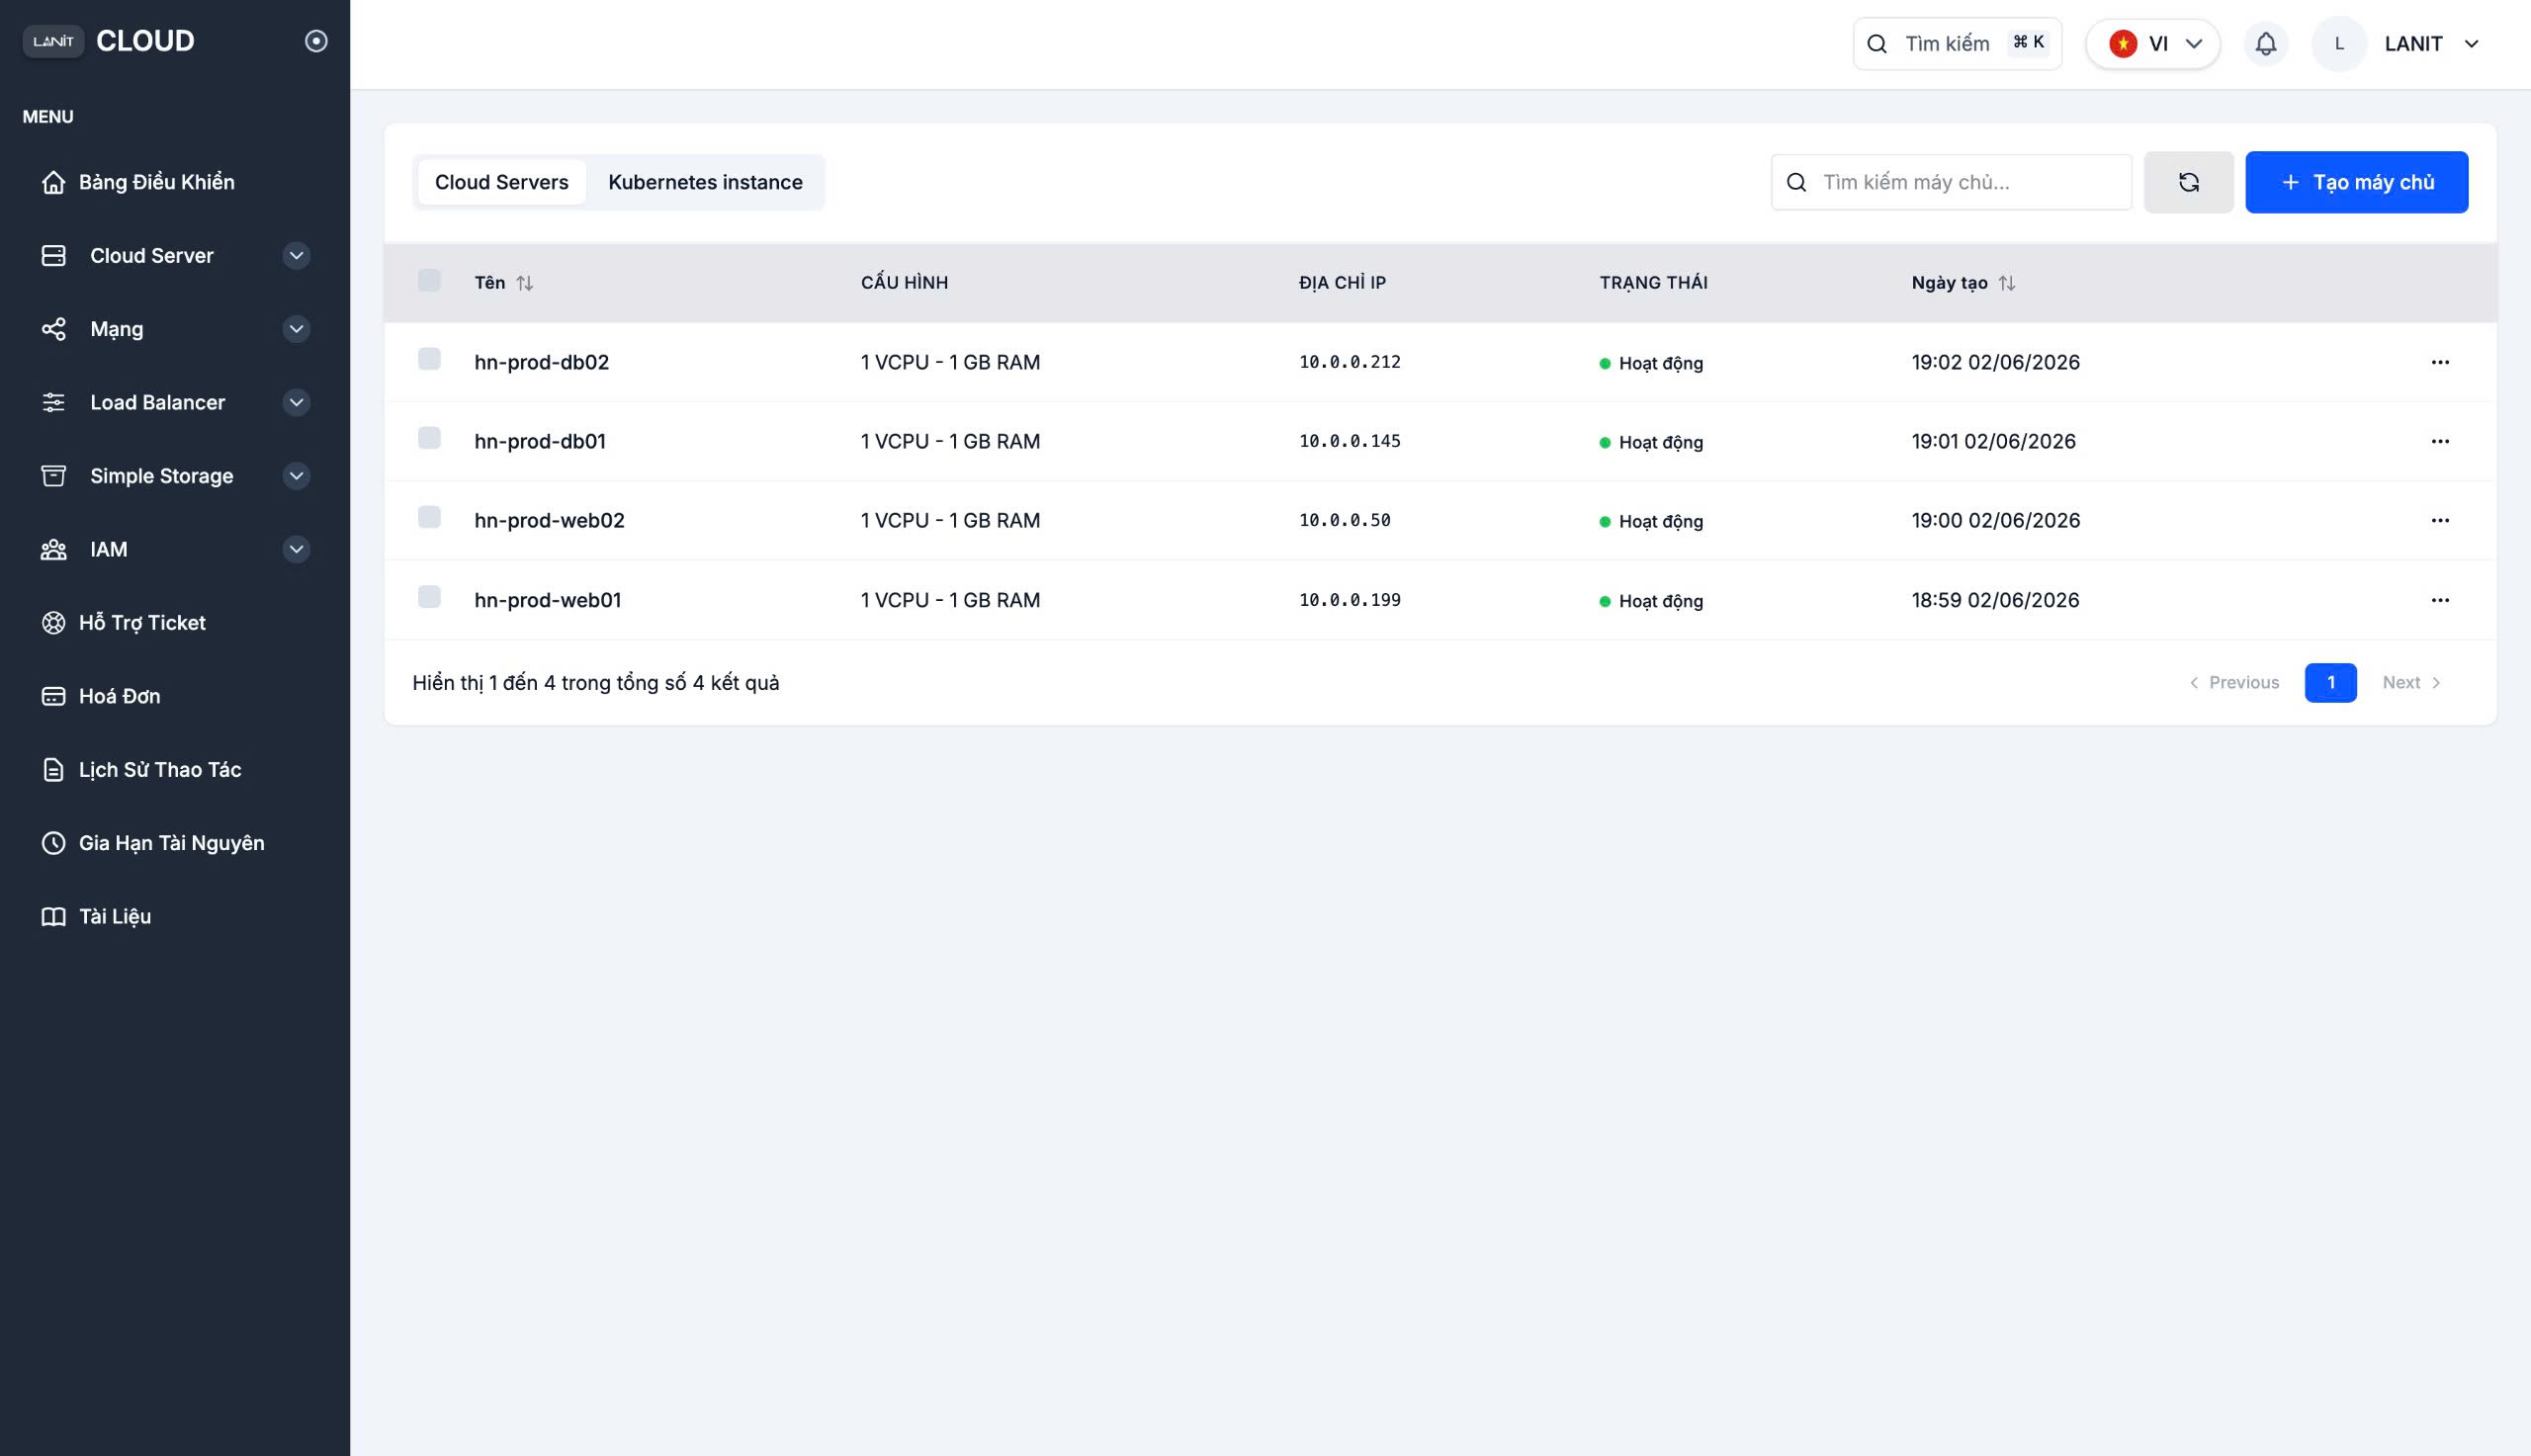Viewport: 2531px width, 1456px height.
Task: Click the server icon next to Cloud Server
Action: tap(53, 256)
